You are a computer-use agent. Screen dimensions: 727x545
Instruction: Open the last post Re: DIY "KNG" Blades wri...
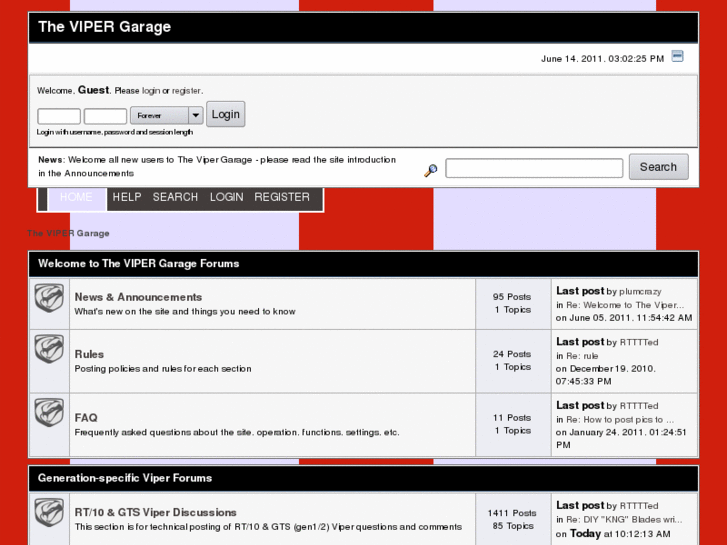(x=624, y=519)
